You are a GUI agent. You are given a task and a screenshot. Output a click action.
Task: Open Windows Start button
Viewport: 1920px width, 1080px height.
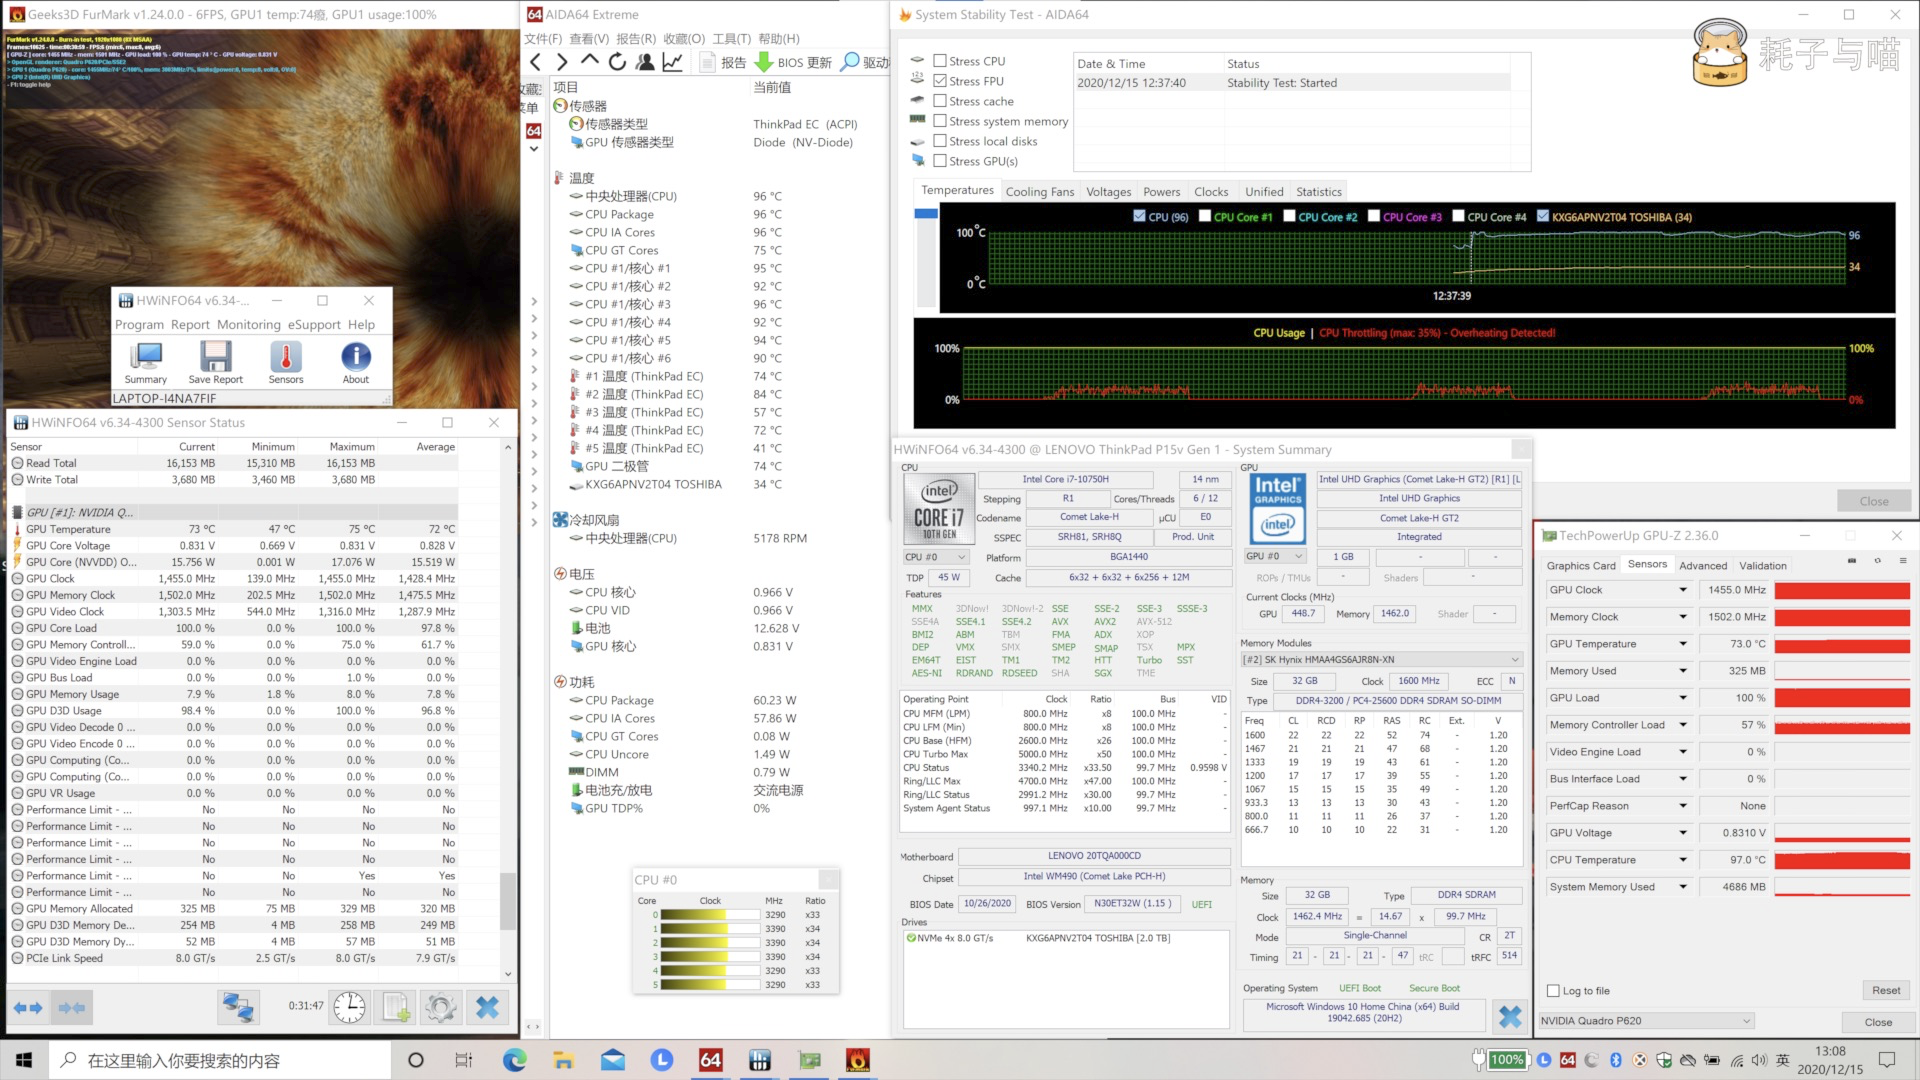pyautogui.click(x=24, y=1060)
